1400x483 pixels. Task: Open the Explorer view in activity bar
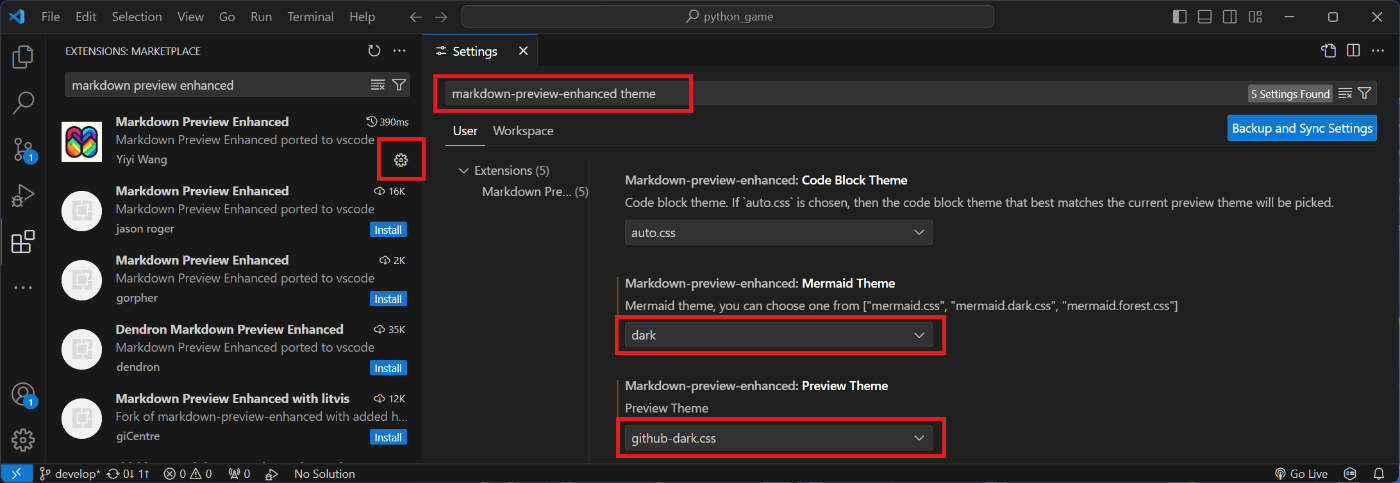(x=23, y=57)
